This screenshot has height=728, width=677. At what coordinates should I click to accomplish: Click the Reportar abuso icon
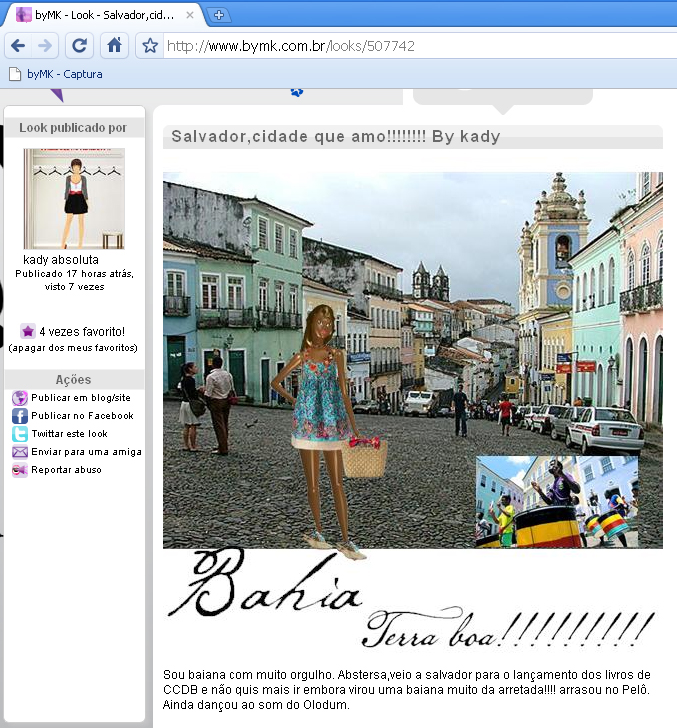click(x=19, y=470)
